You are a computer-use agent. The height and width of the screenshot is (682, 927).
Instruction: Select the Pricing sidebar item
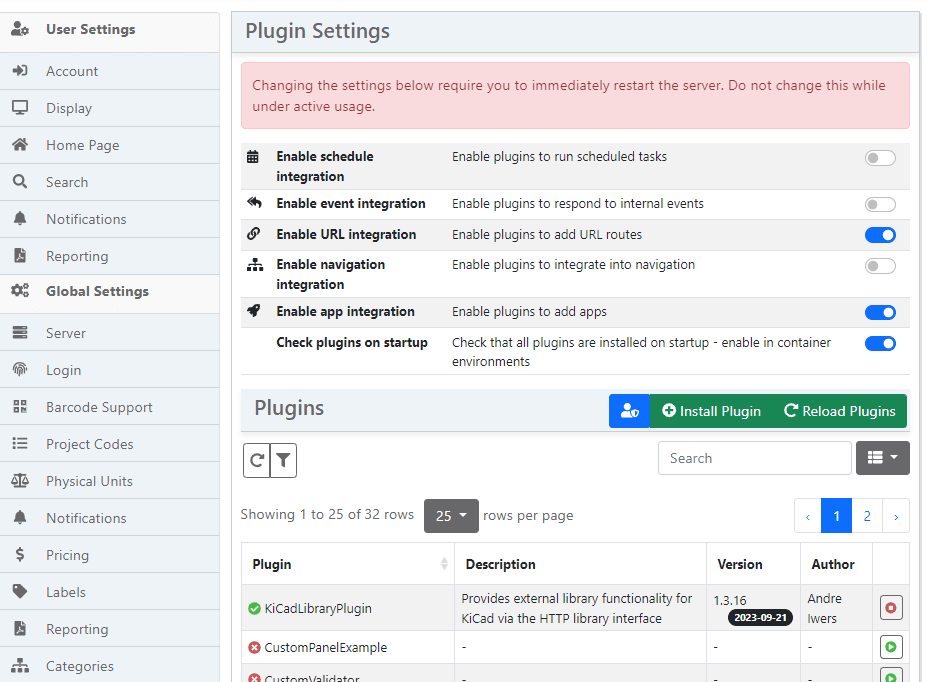pos(67,555)
